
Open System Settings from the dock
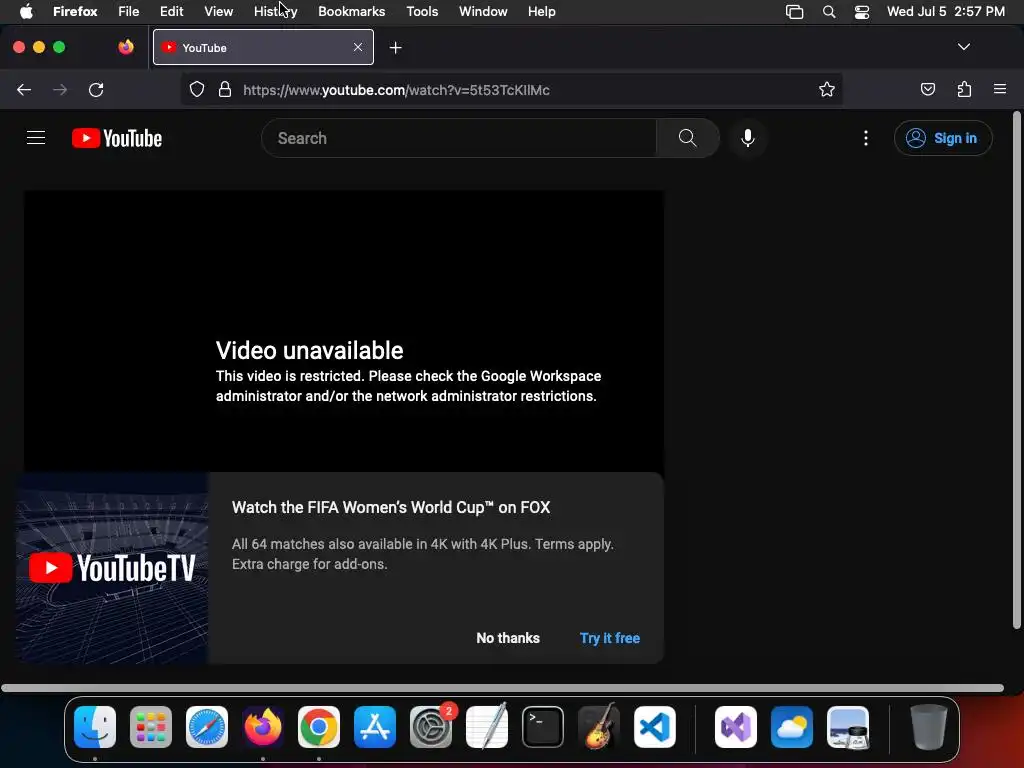[x=431, y=727]
